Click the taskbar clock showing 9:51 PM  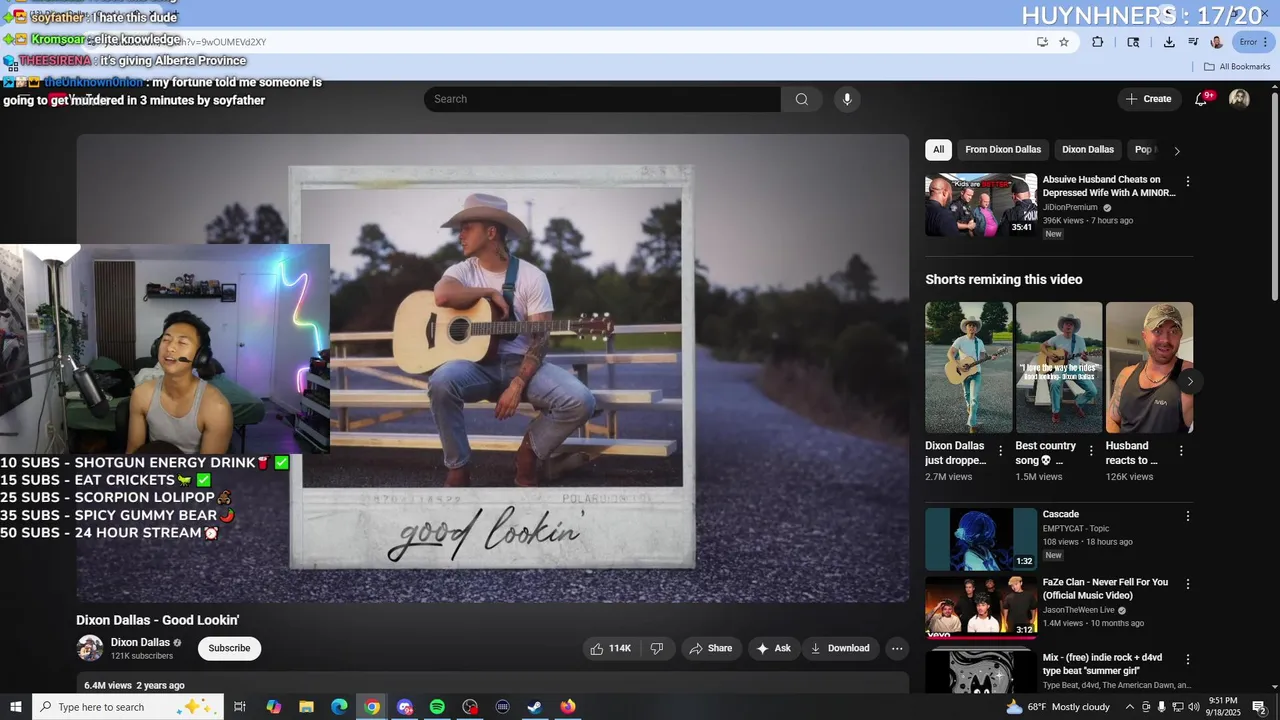pos(1222,707)
